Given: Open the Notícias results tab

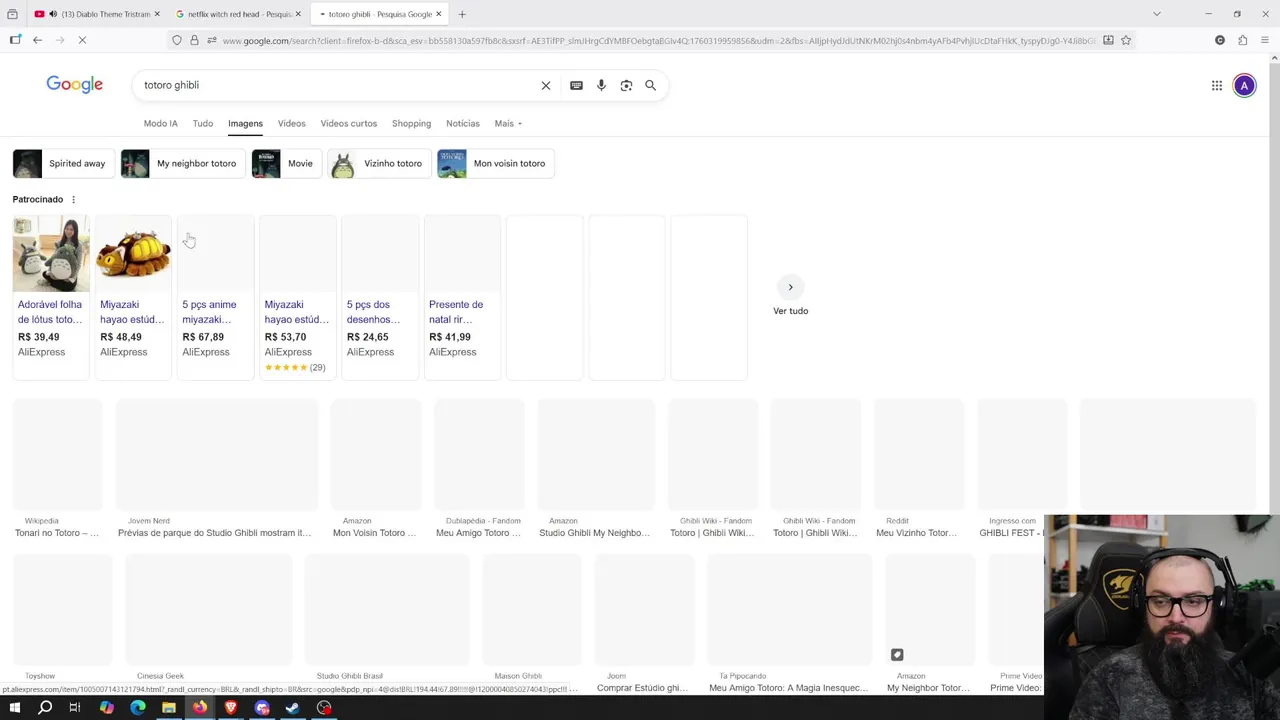Looking at the screenshot, I should pyautogui.click(x=463, y=123).
